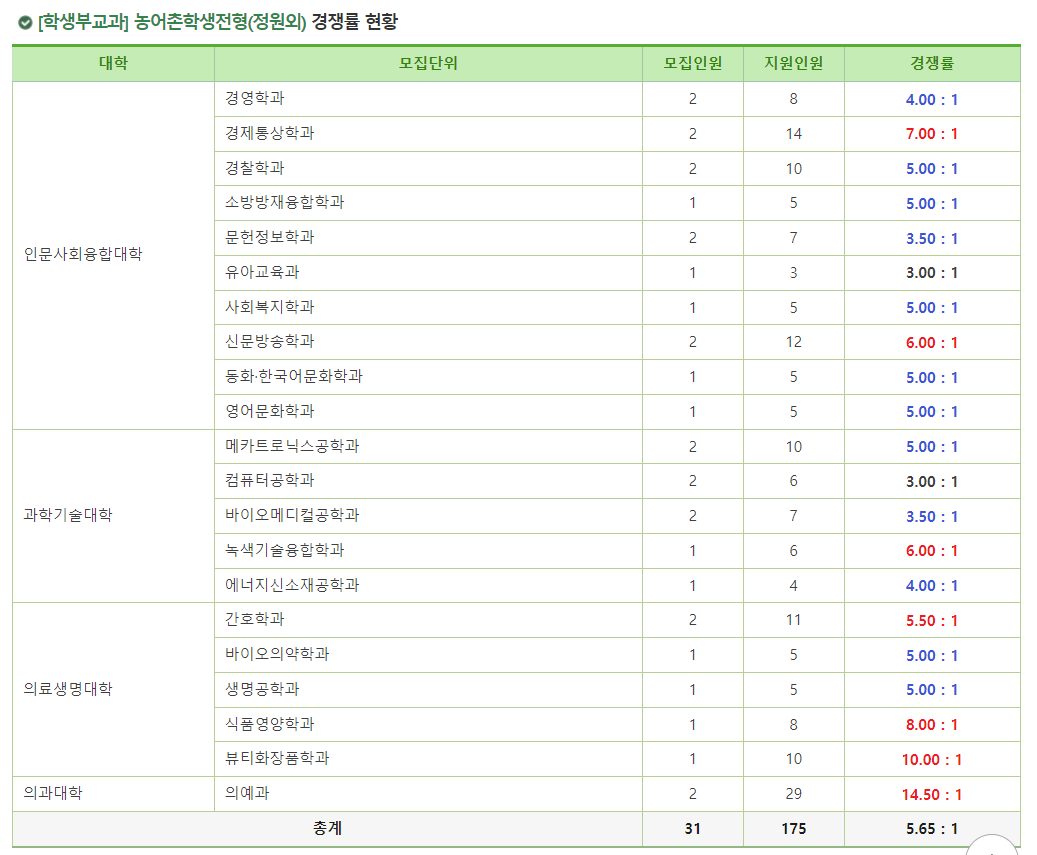This screenshot has height=855, width=1037.
Task: Select the red 7.00 : 1 competition ratio
Action: point(932,134)
